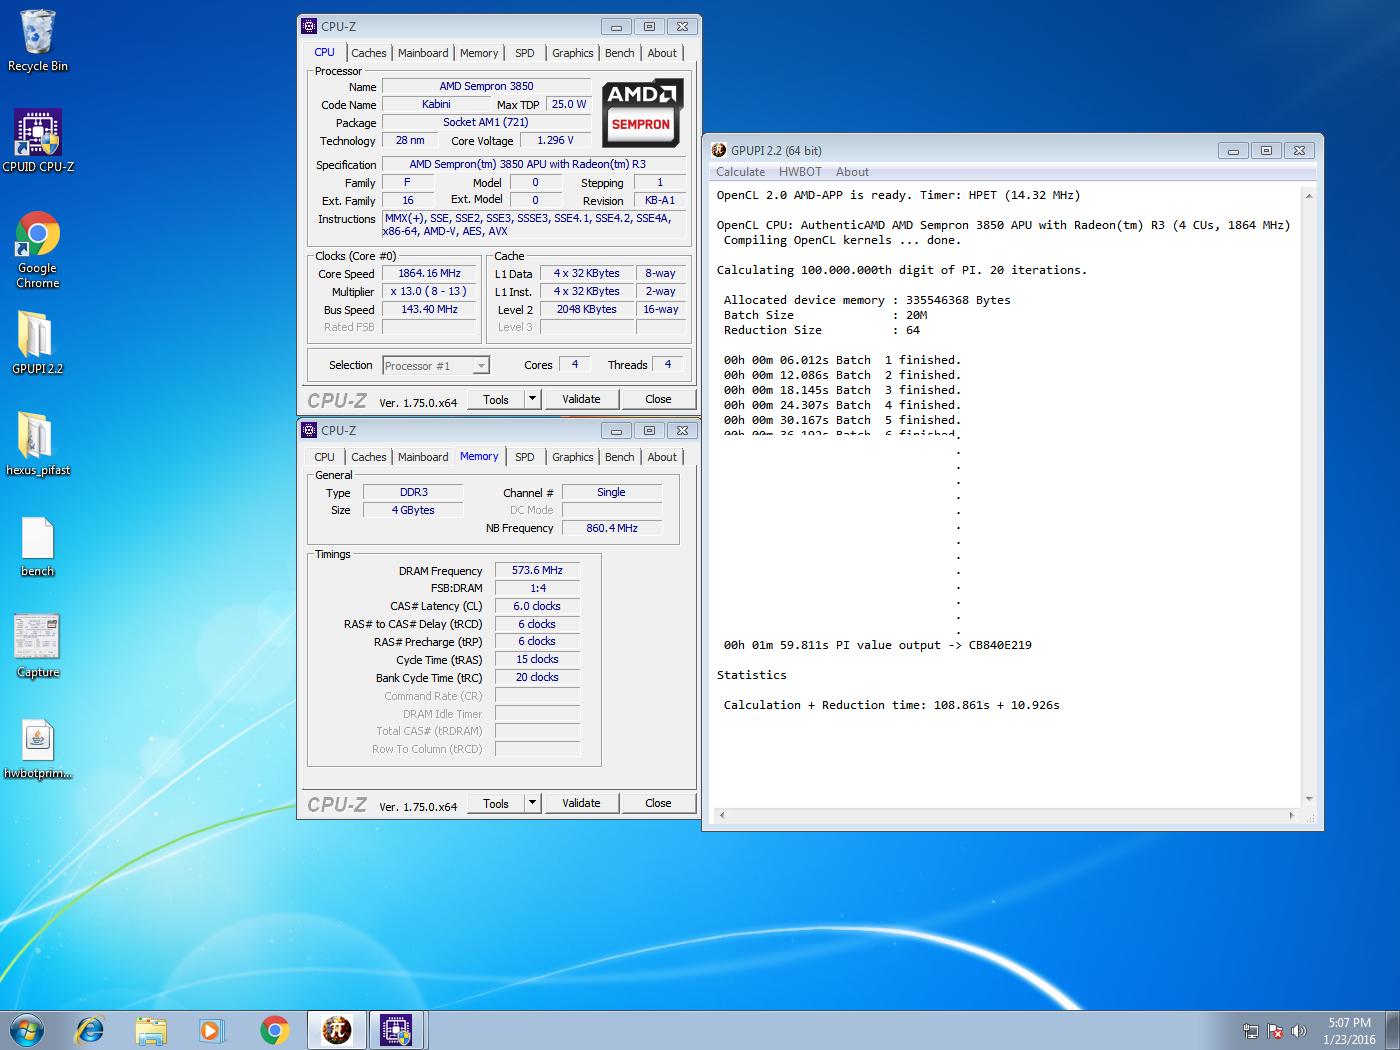Expand the Processor #1 selection dropdown

tap(481, 366)
